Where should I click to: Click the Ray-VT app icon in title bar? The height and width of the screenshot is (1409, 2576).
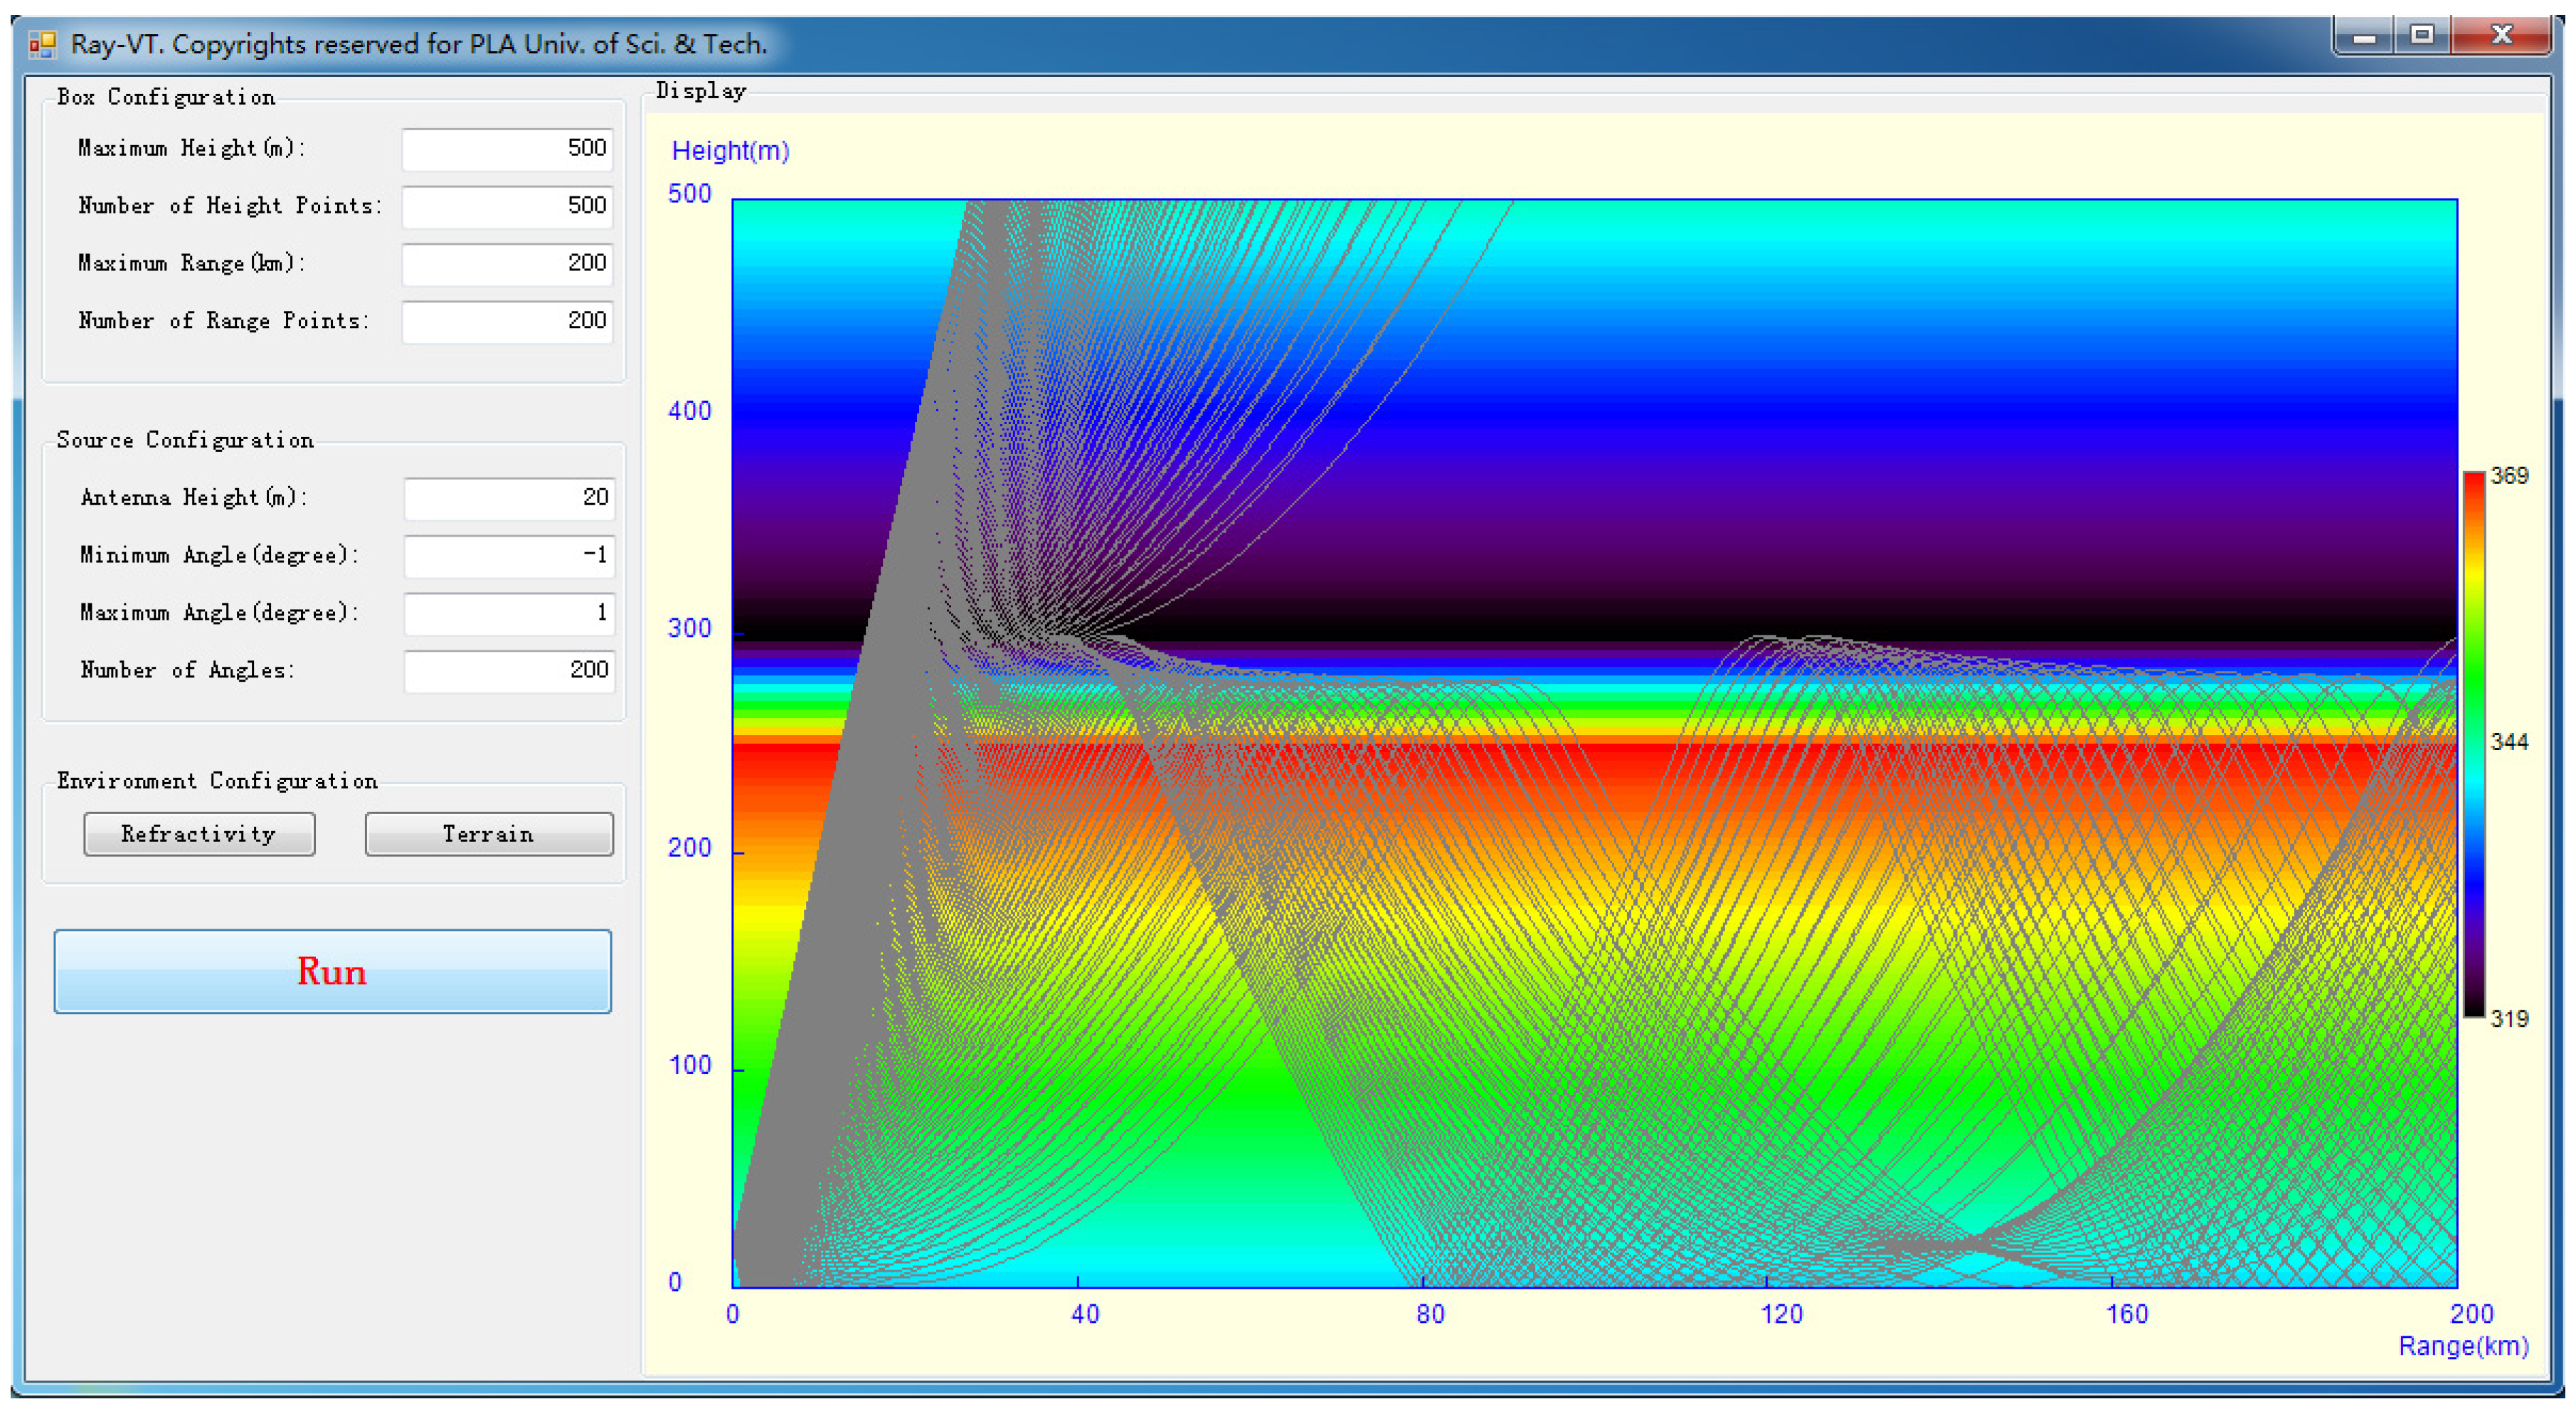click(42, 44)
